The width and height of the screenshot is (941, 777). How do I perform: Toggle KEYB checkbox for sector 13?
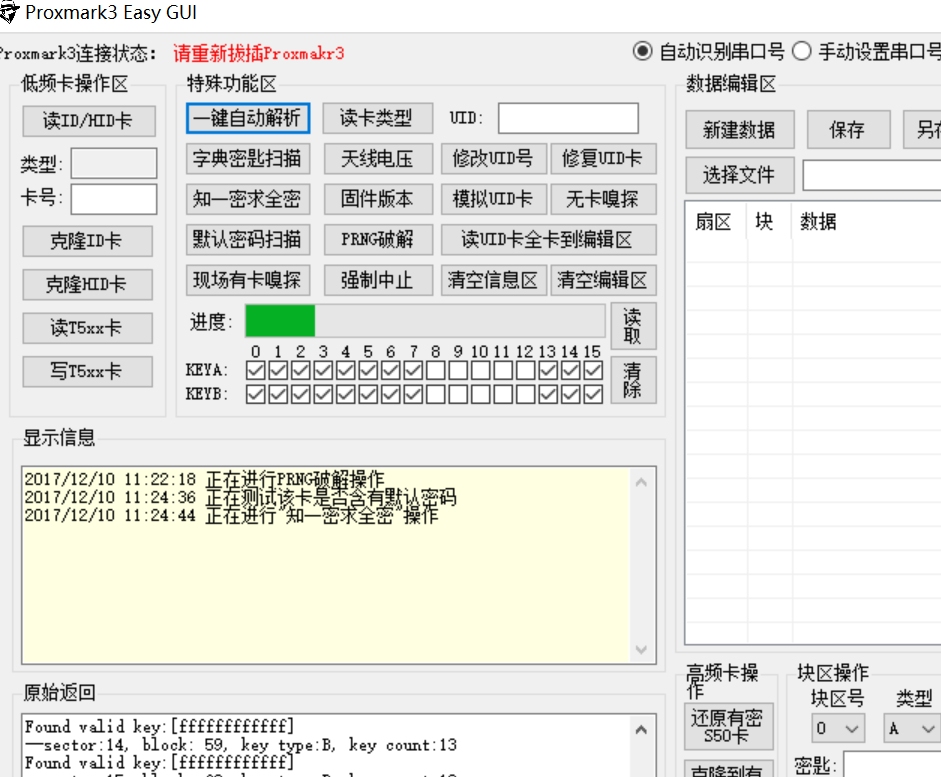click(549, 395)
